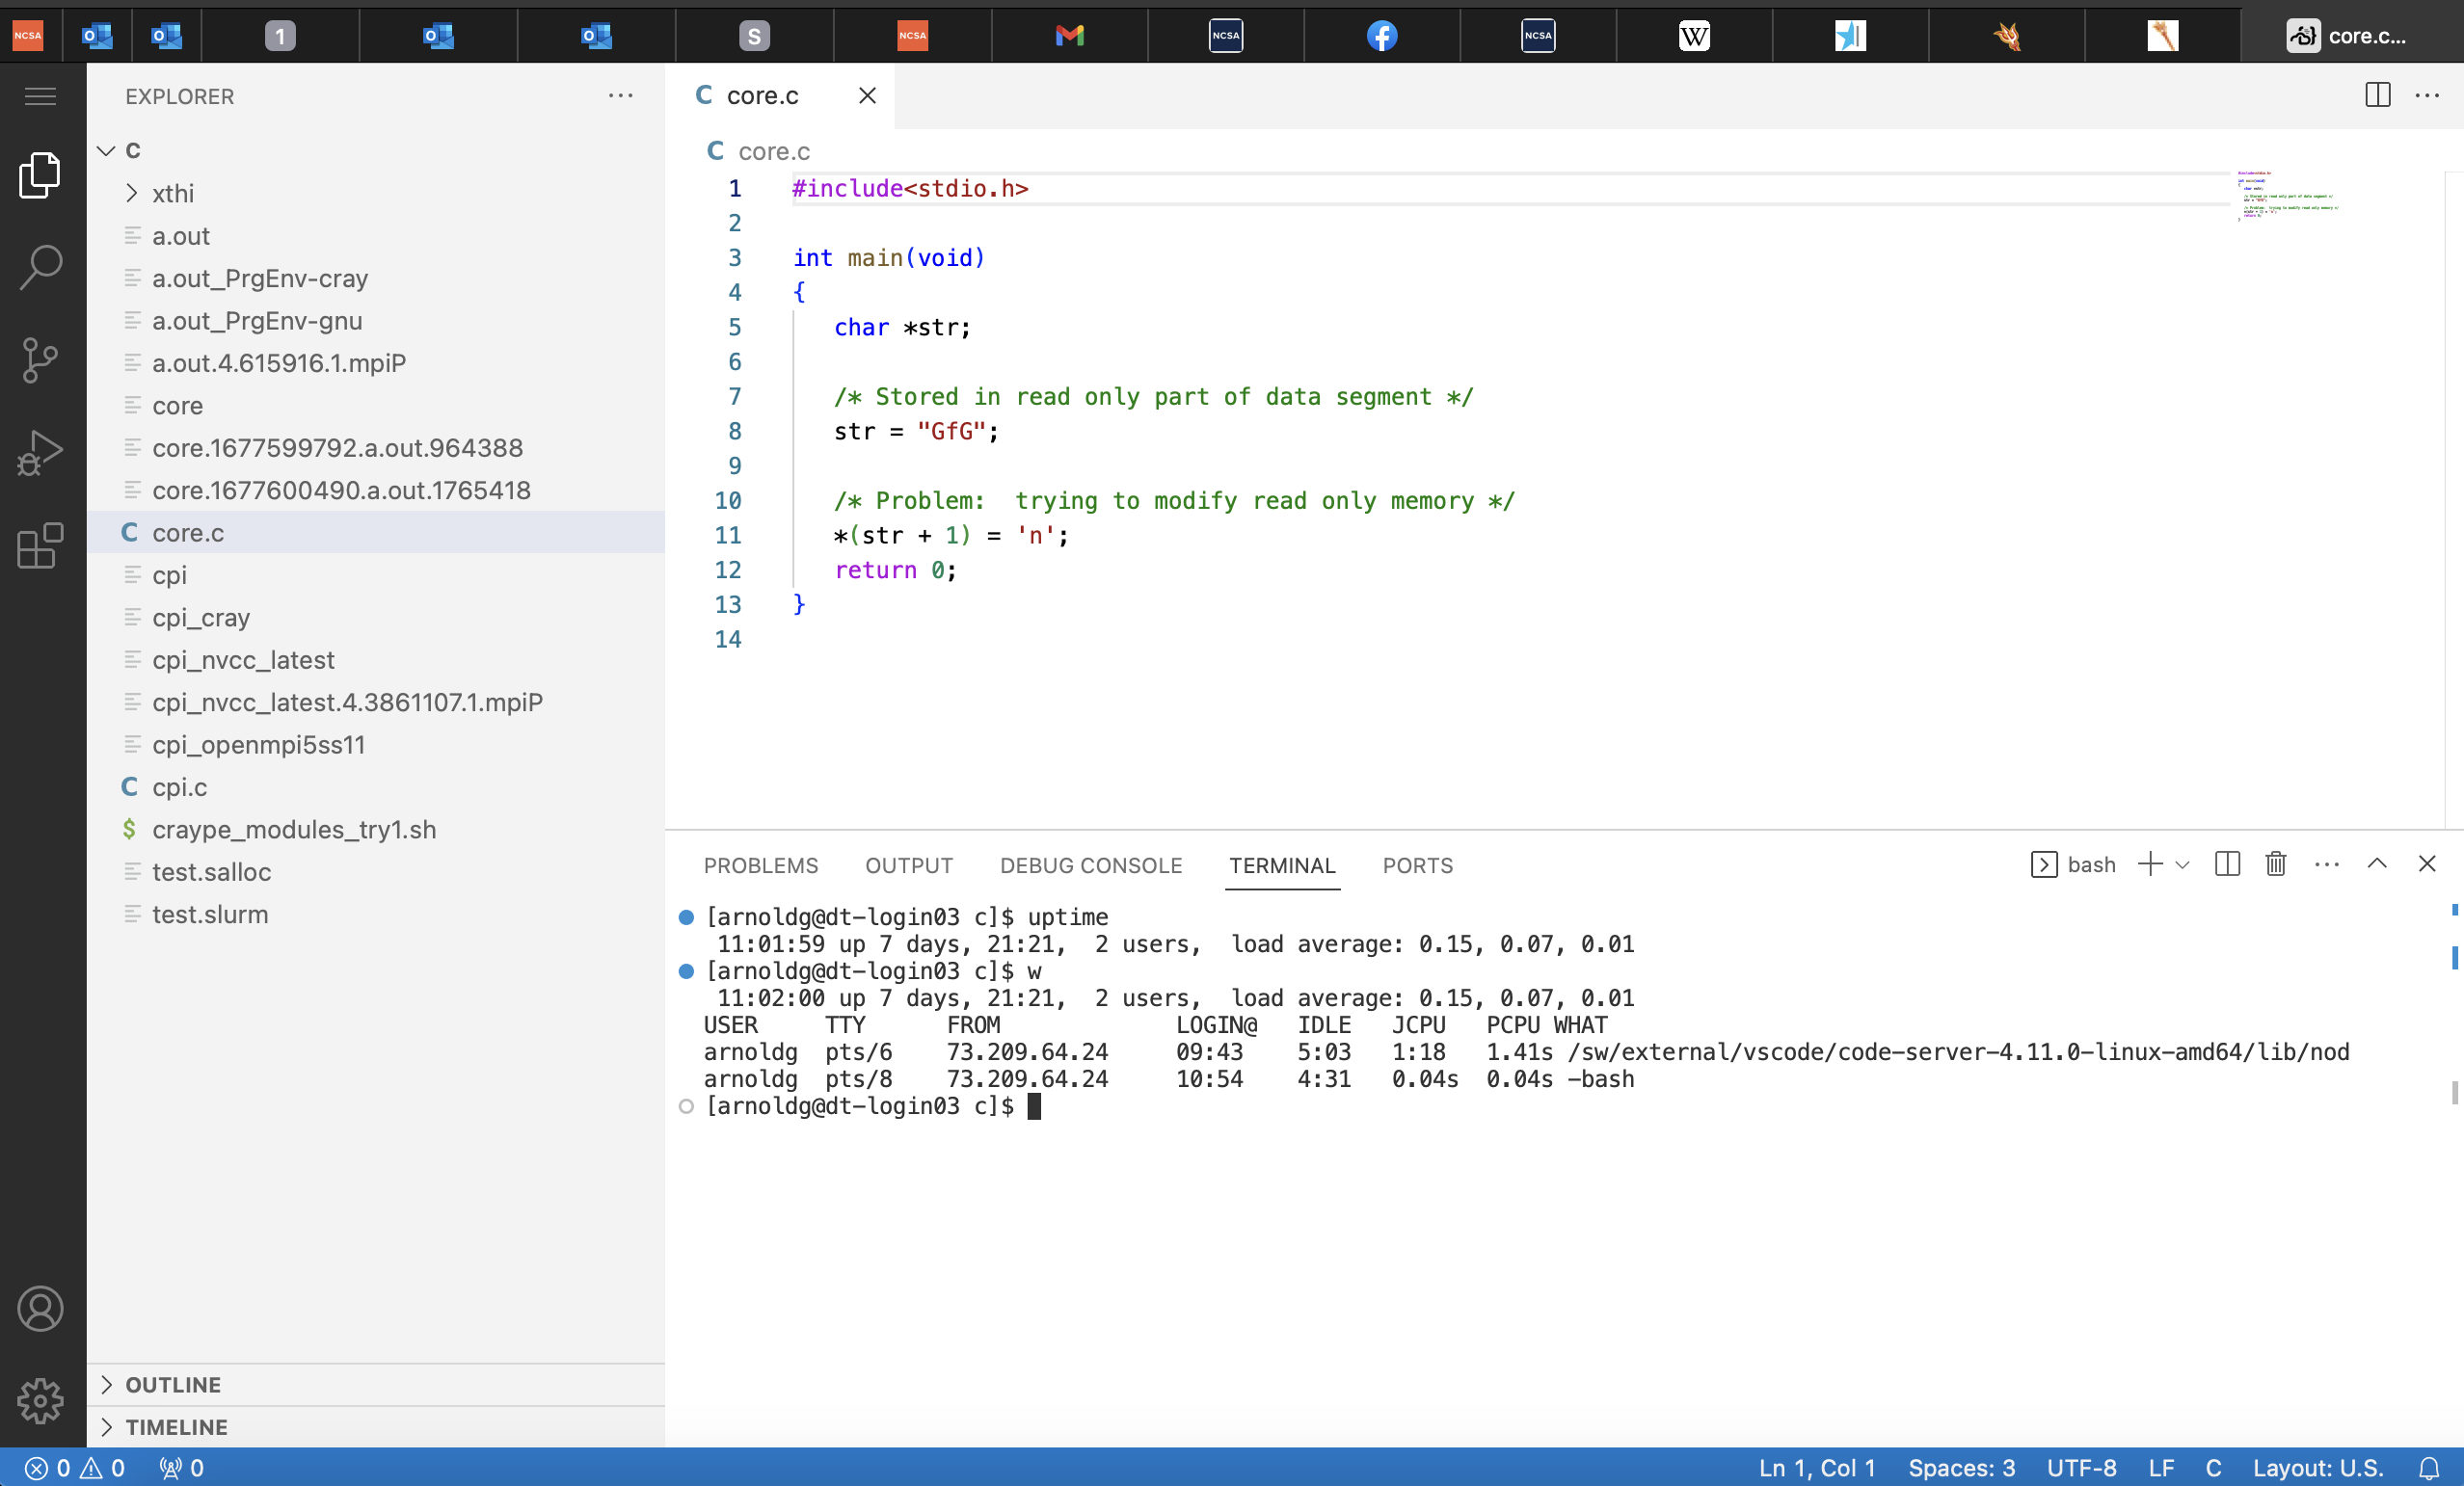The image size is (2464, 1486).
Task: Open the Search sidebar icon
Action: tap(40, 267)
